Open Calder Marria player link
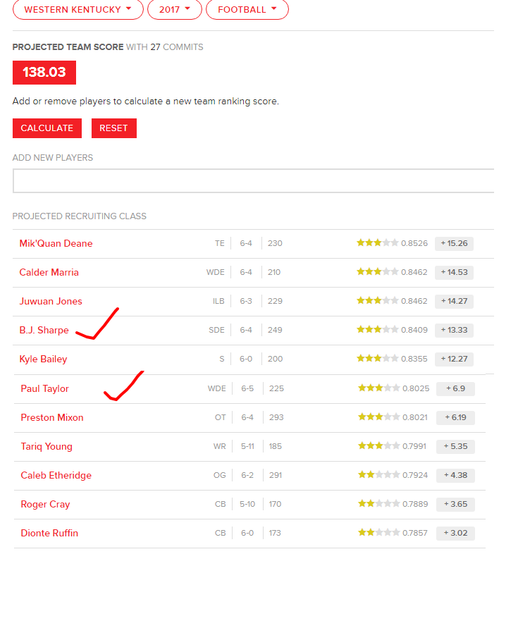 [49, 272]
